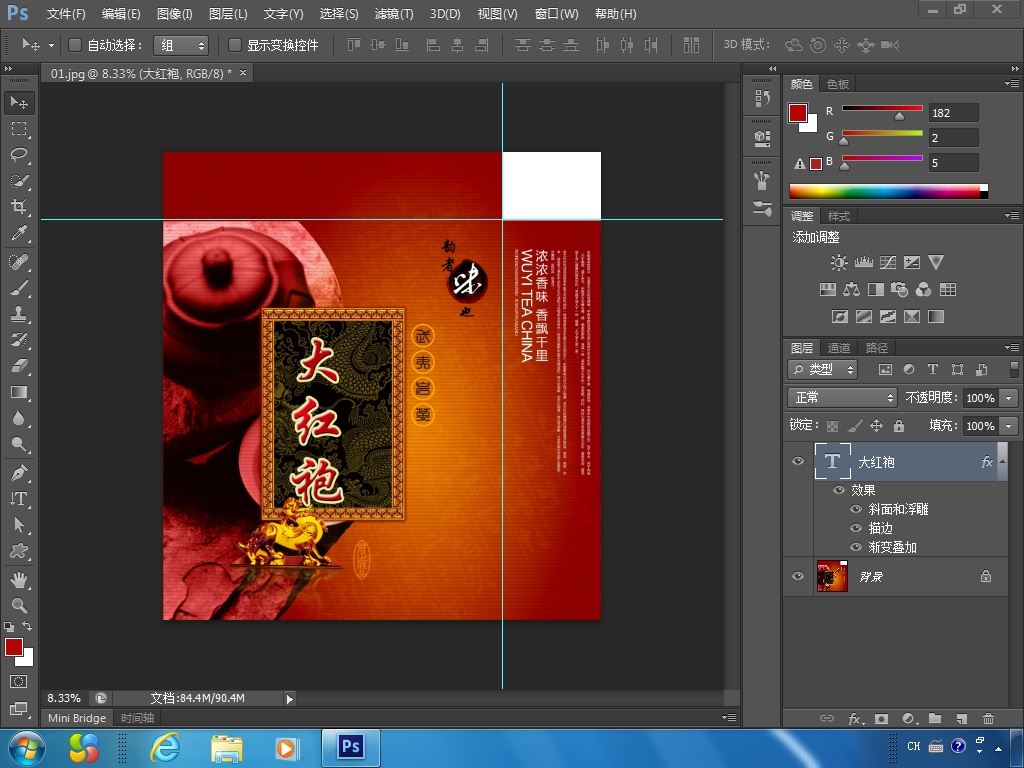Open the Color panel flyout menu
1024x768 pixels.
pos(1012,84)
